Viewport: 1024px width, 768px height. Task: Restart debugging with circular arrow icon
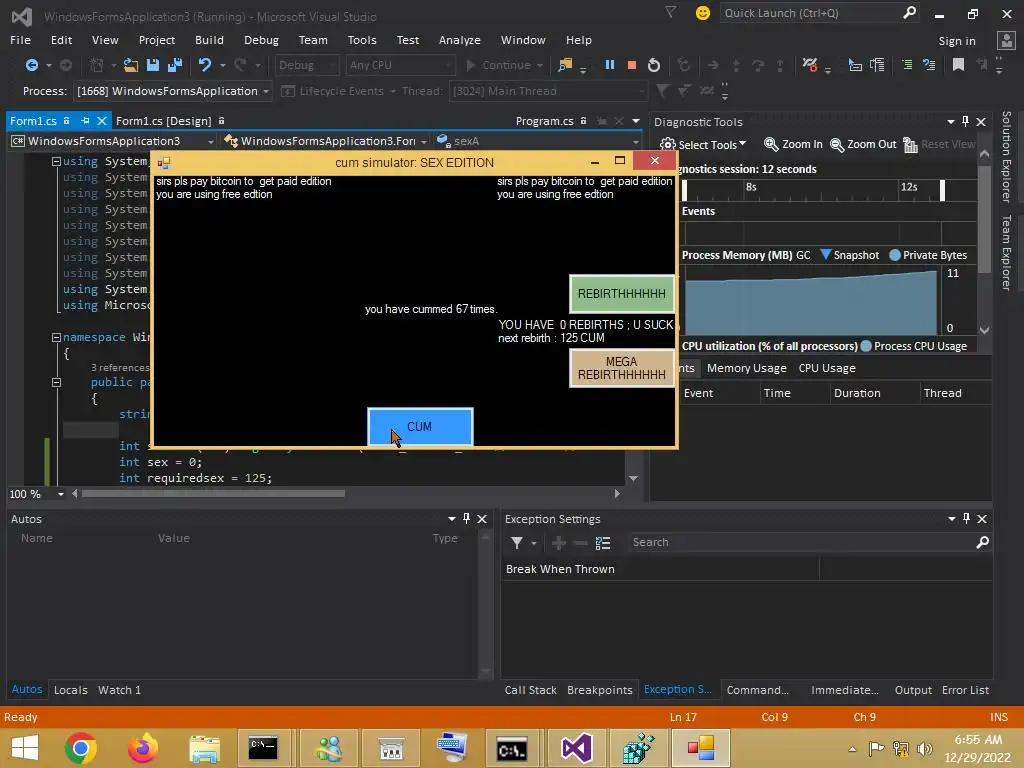point(654,65)
